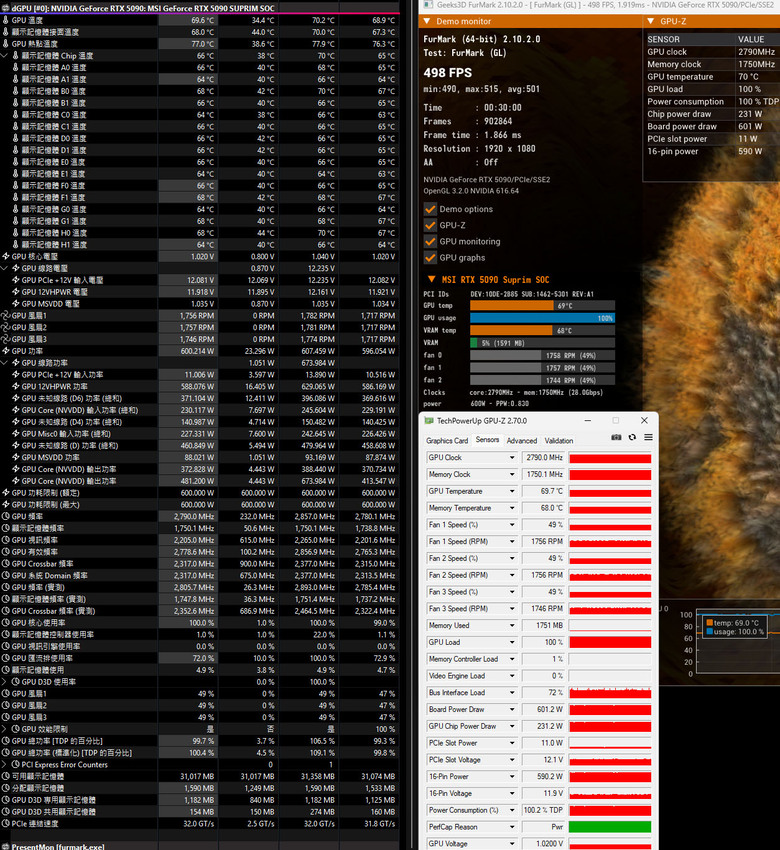The image size is (780, 850).
Task: Expand the GPU D3D 使用率 group
Action: pyautogui.click(x=5, y=682)
